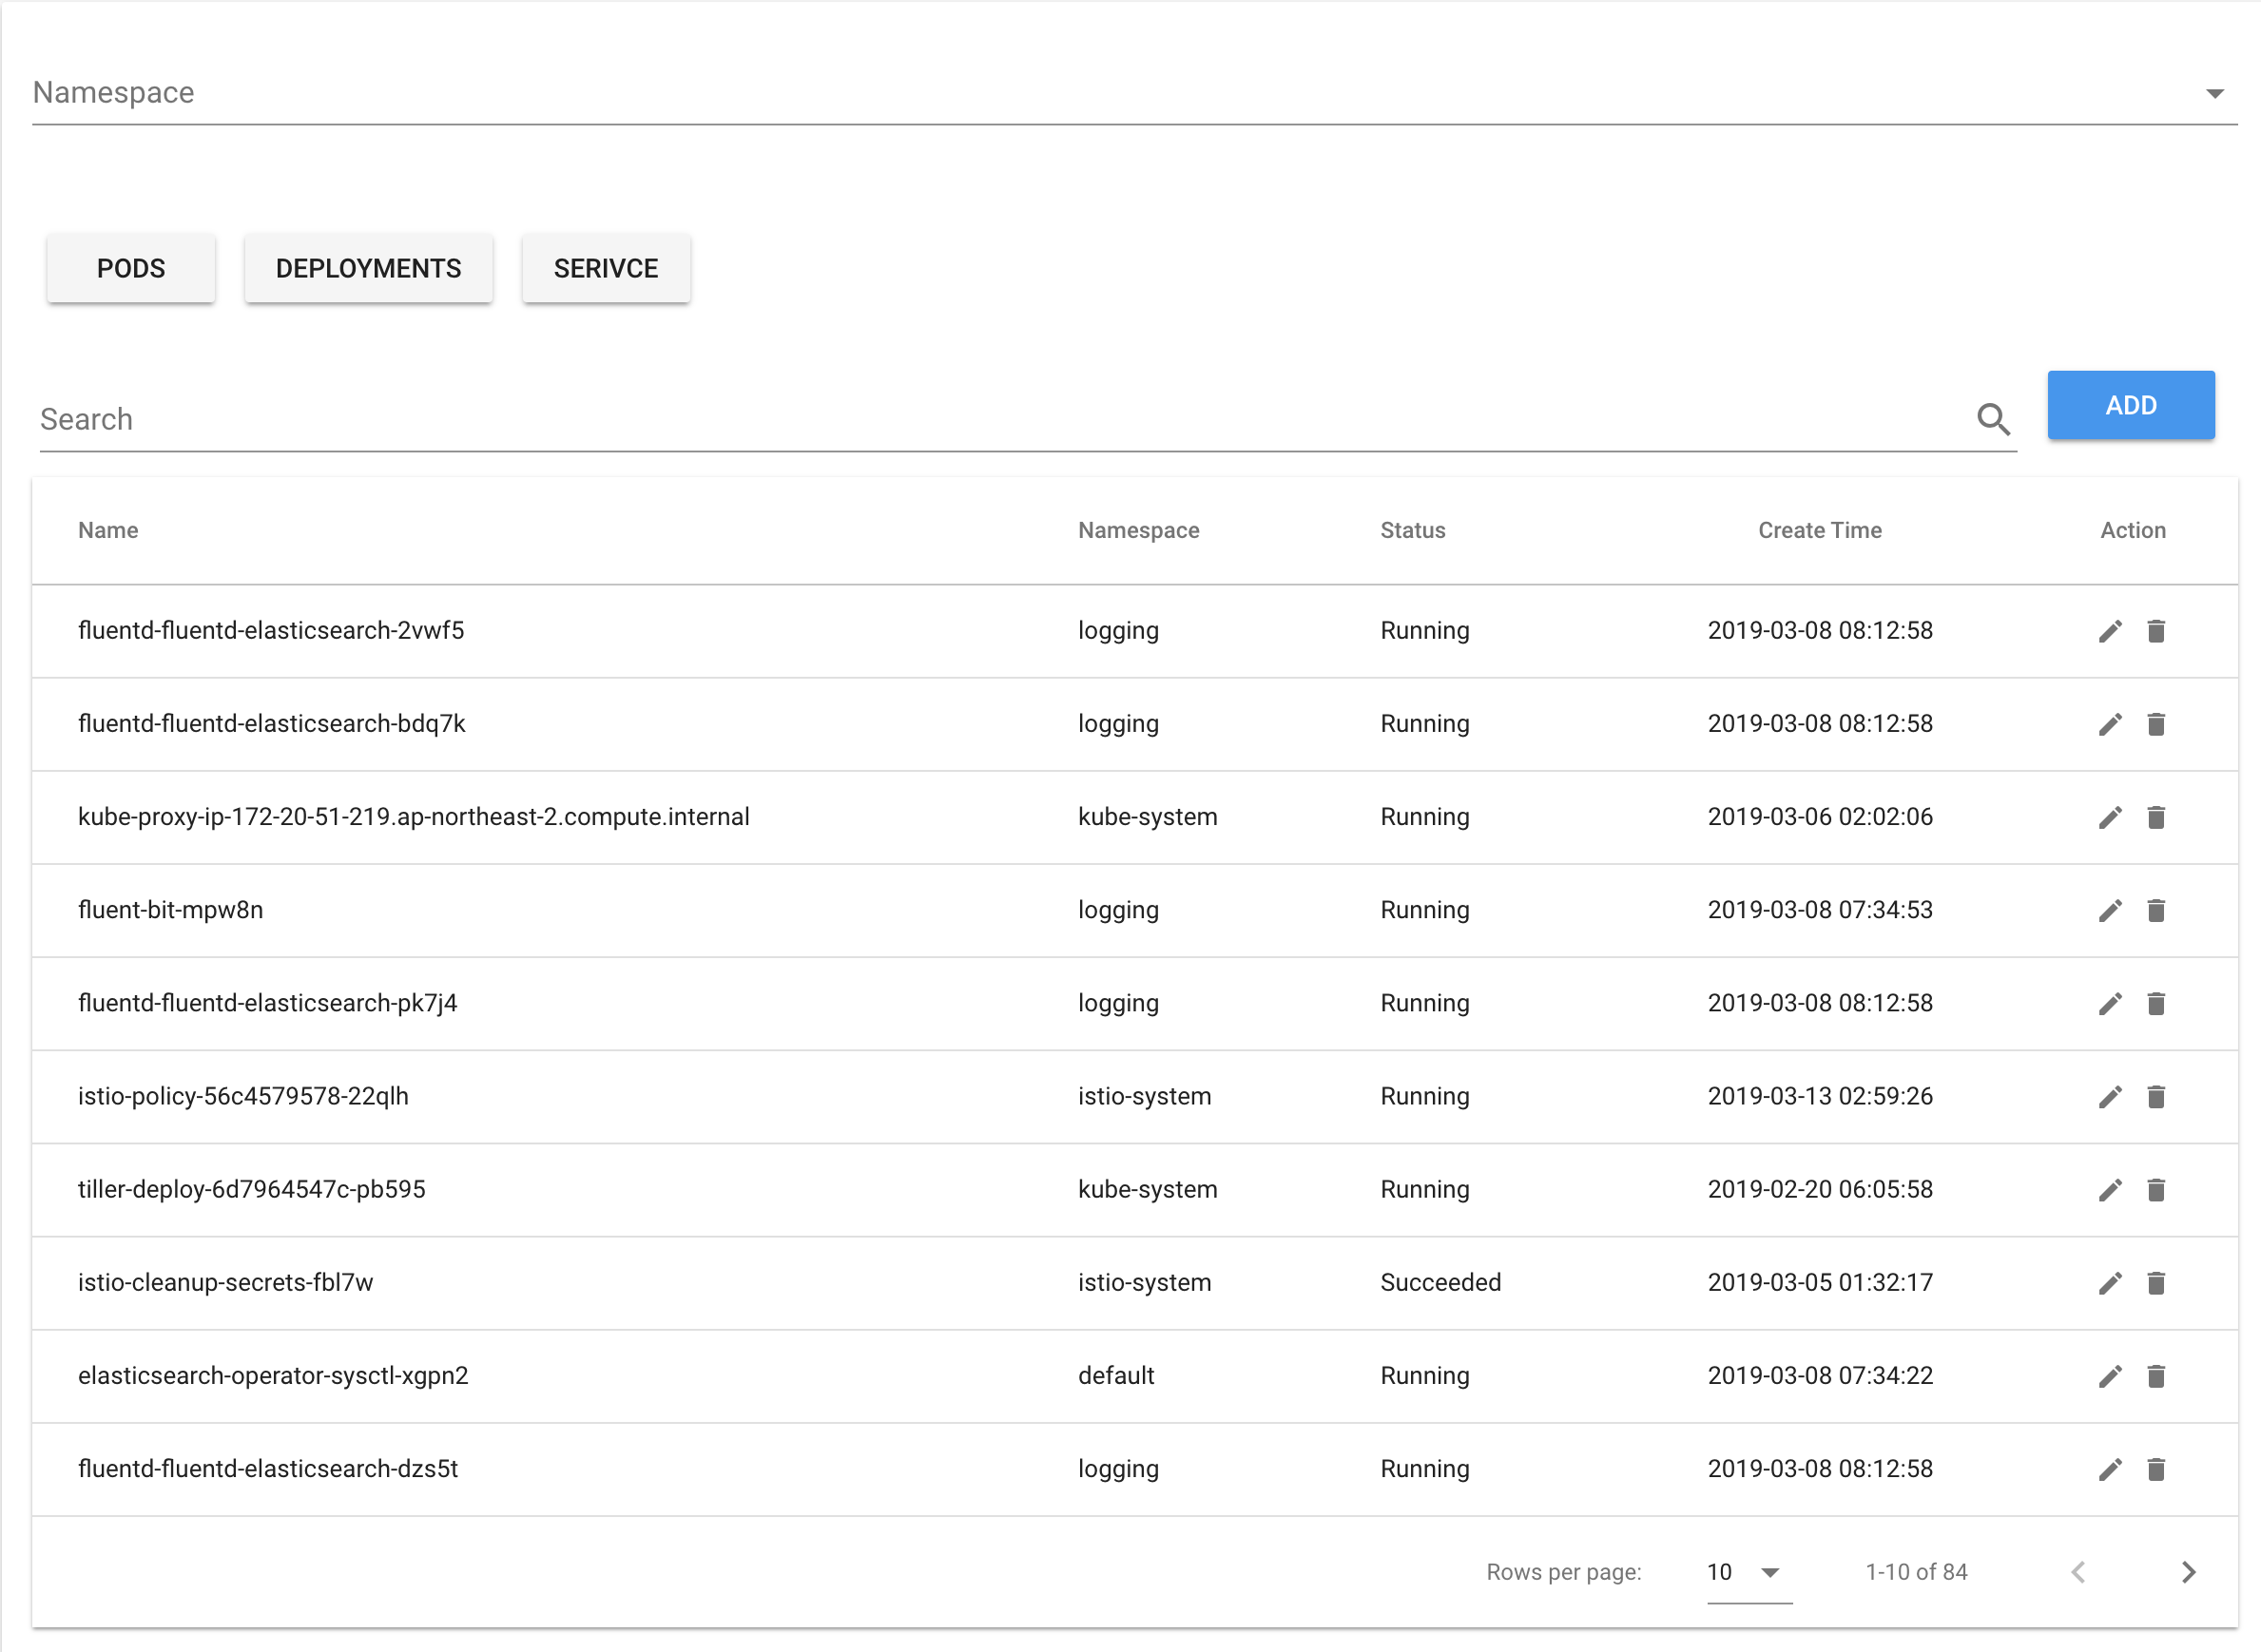Switch to the DEPLOYMENTS tab
Screen dimensions: 2261x1652
(x=368, y=268)
